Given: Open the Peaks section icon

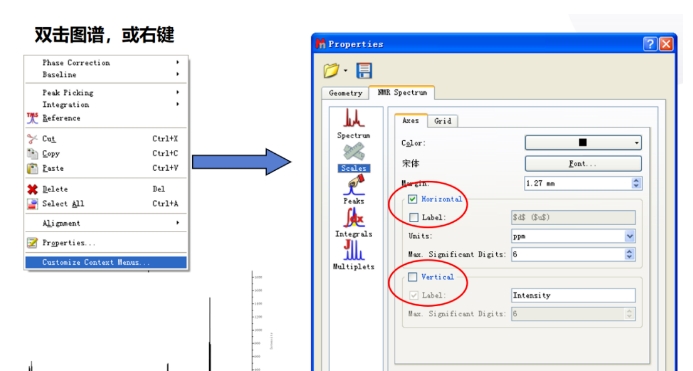Looking at the screenshot, I should (x=354, y=185).
